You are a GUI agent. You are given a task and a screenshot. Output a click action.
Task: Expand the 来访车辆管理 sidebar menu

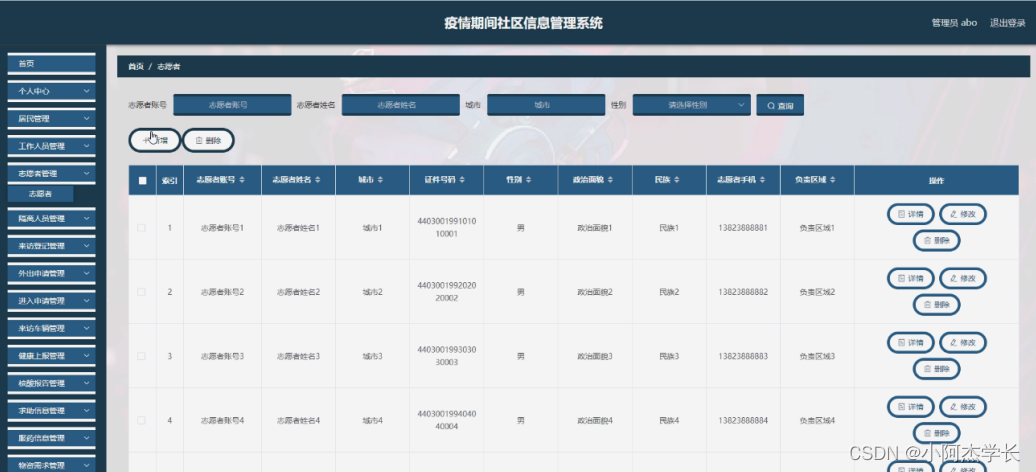[52, 328]
